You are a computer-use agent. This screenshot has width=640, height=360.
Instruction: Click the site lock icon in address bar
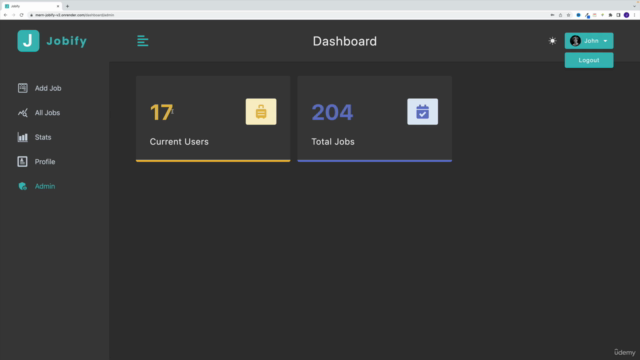[31, 15]
